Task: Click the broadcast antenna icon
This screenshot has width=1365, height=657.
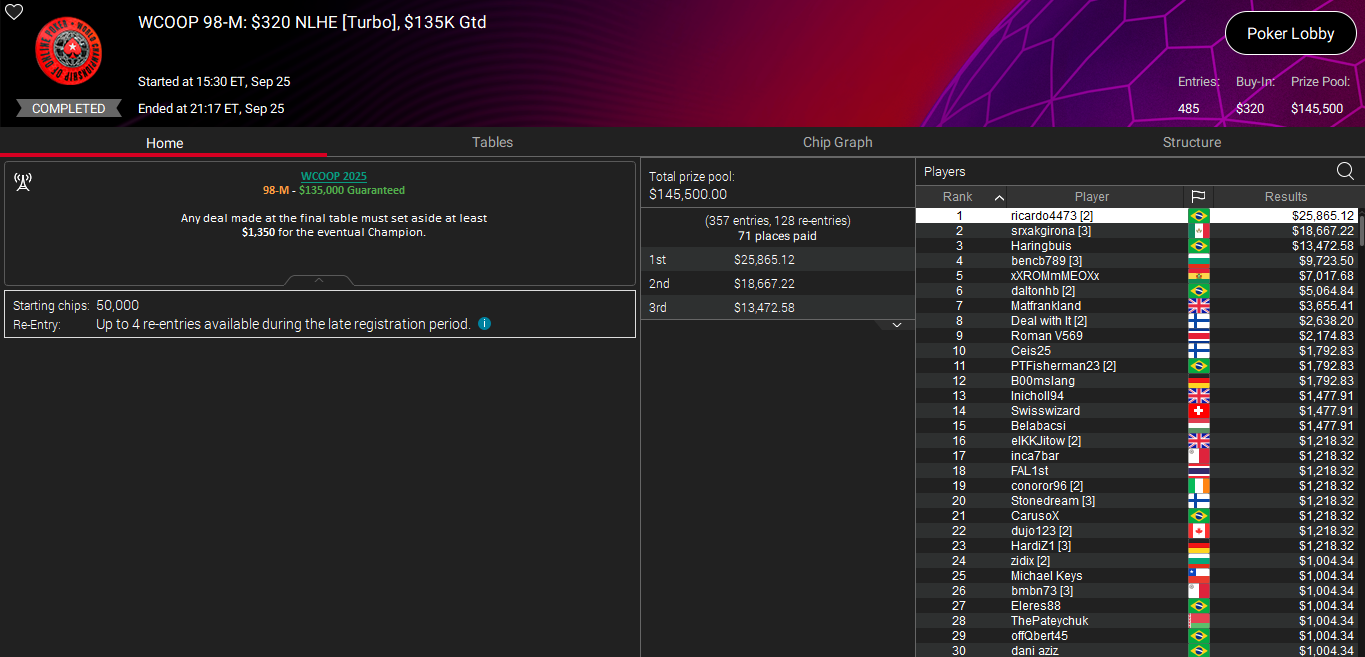Action: (x=23, y=182)
